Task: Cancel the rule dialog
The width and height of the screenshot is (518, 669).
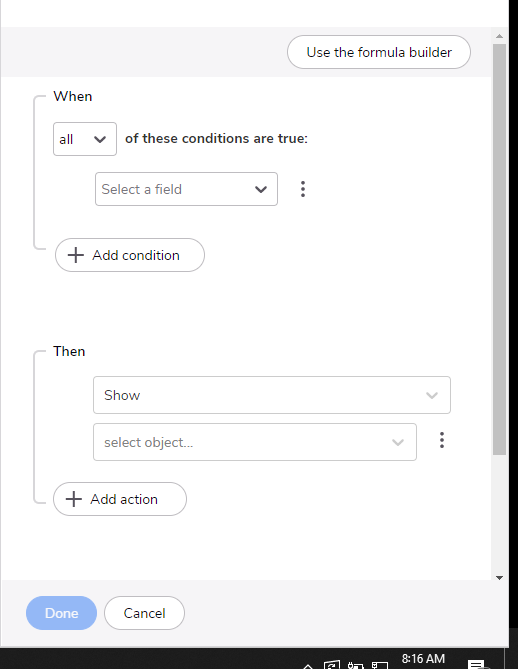Action: [x=144, y=613]
